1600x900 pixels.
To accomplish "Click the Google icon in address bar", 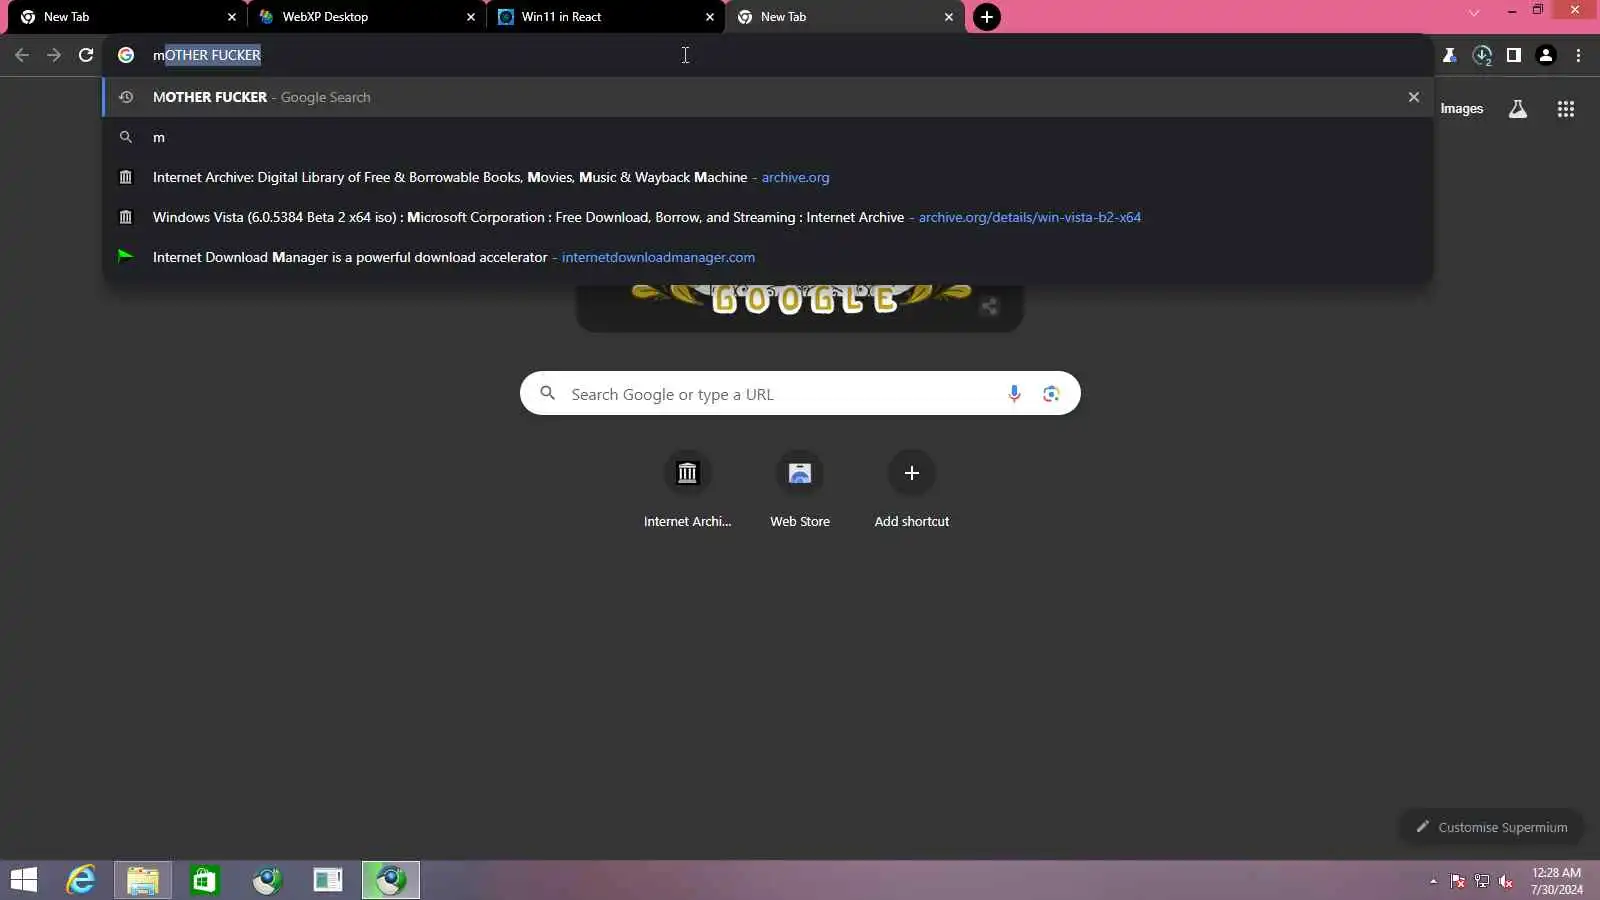I will pyautogui.click(x=126, y=55).
